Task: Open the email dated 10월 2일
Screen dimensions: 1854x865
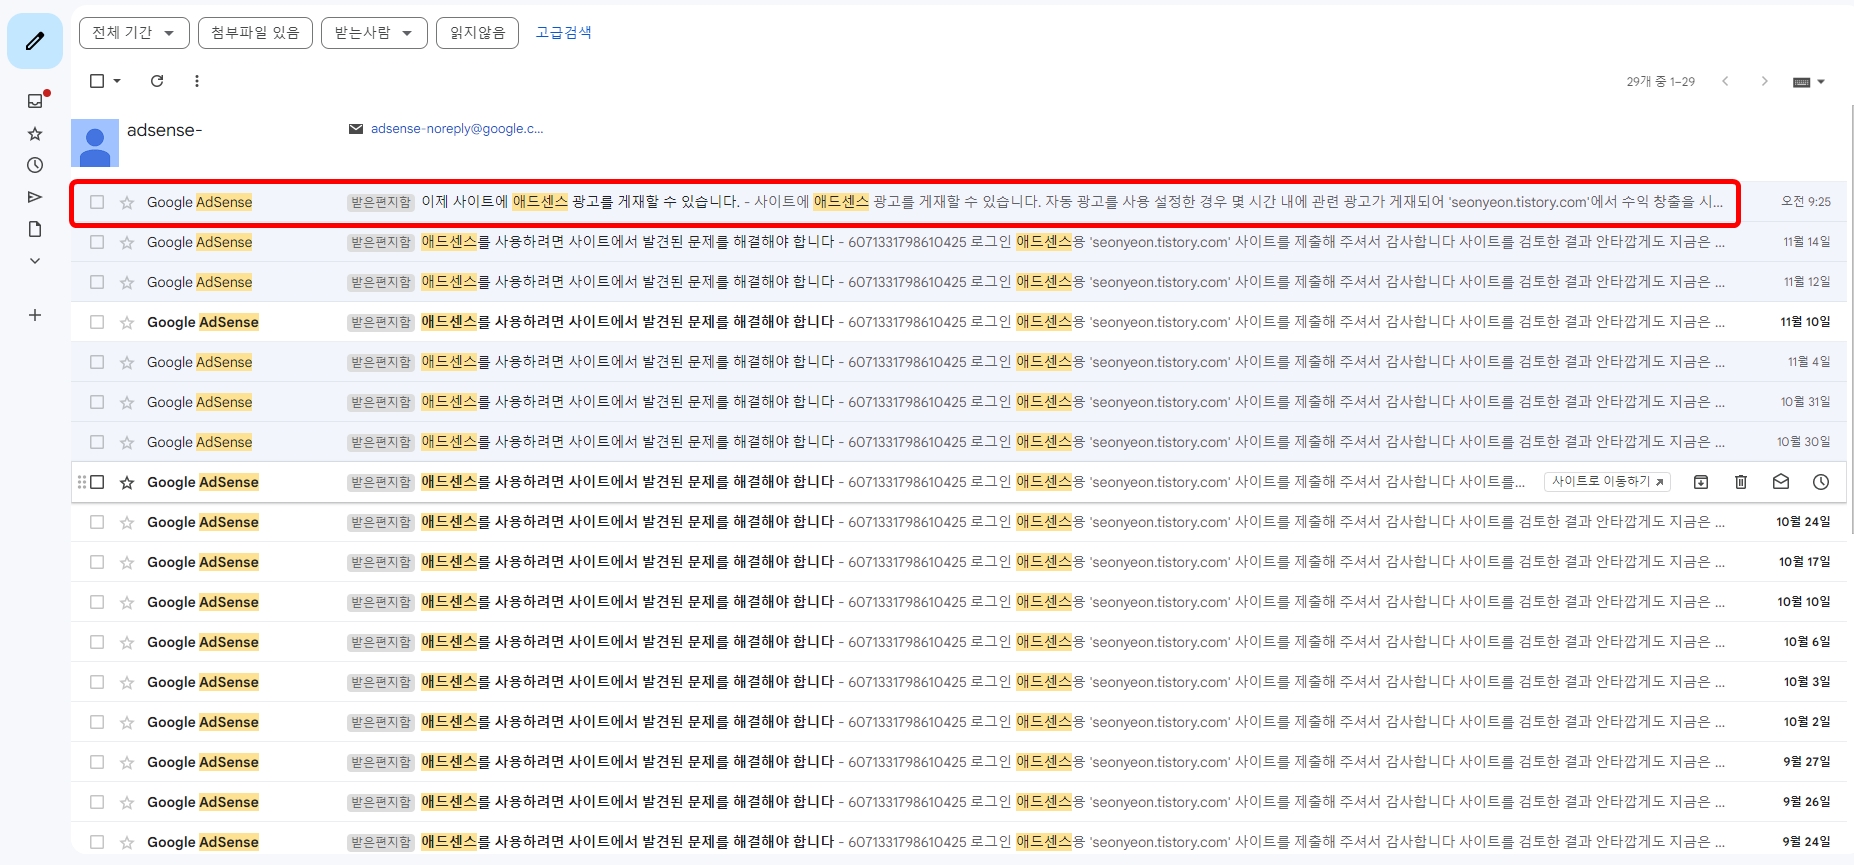Action: [x=958, y=722]
